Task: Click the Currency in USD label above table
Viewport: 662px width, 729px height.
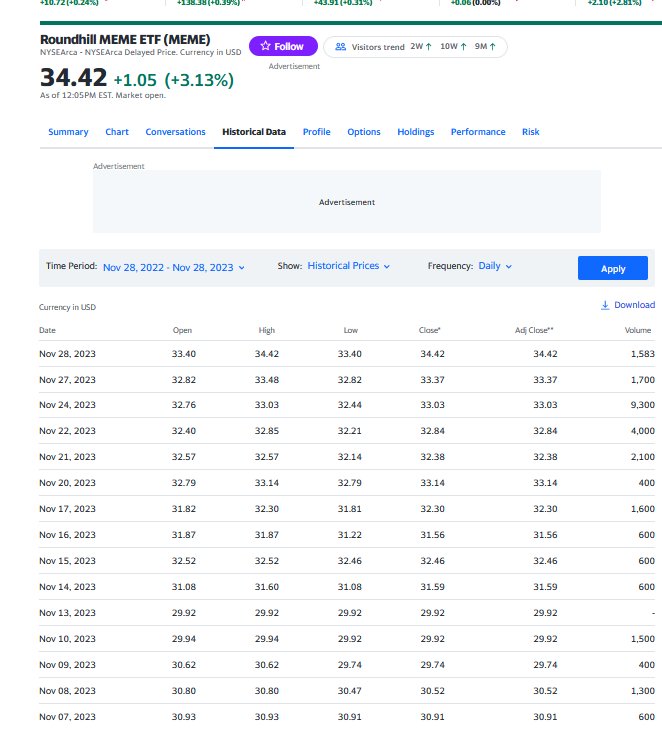Action: (x=67, y=307)
